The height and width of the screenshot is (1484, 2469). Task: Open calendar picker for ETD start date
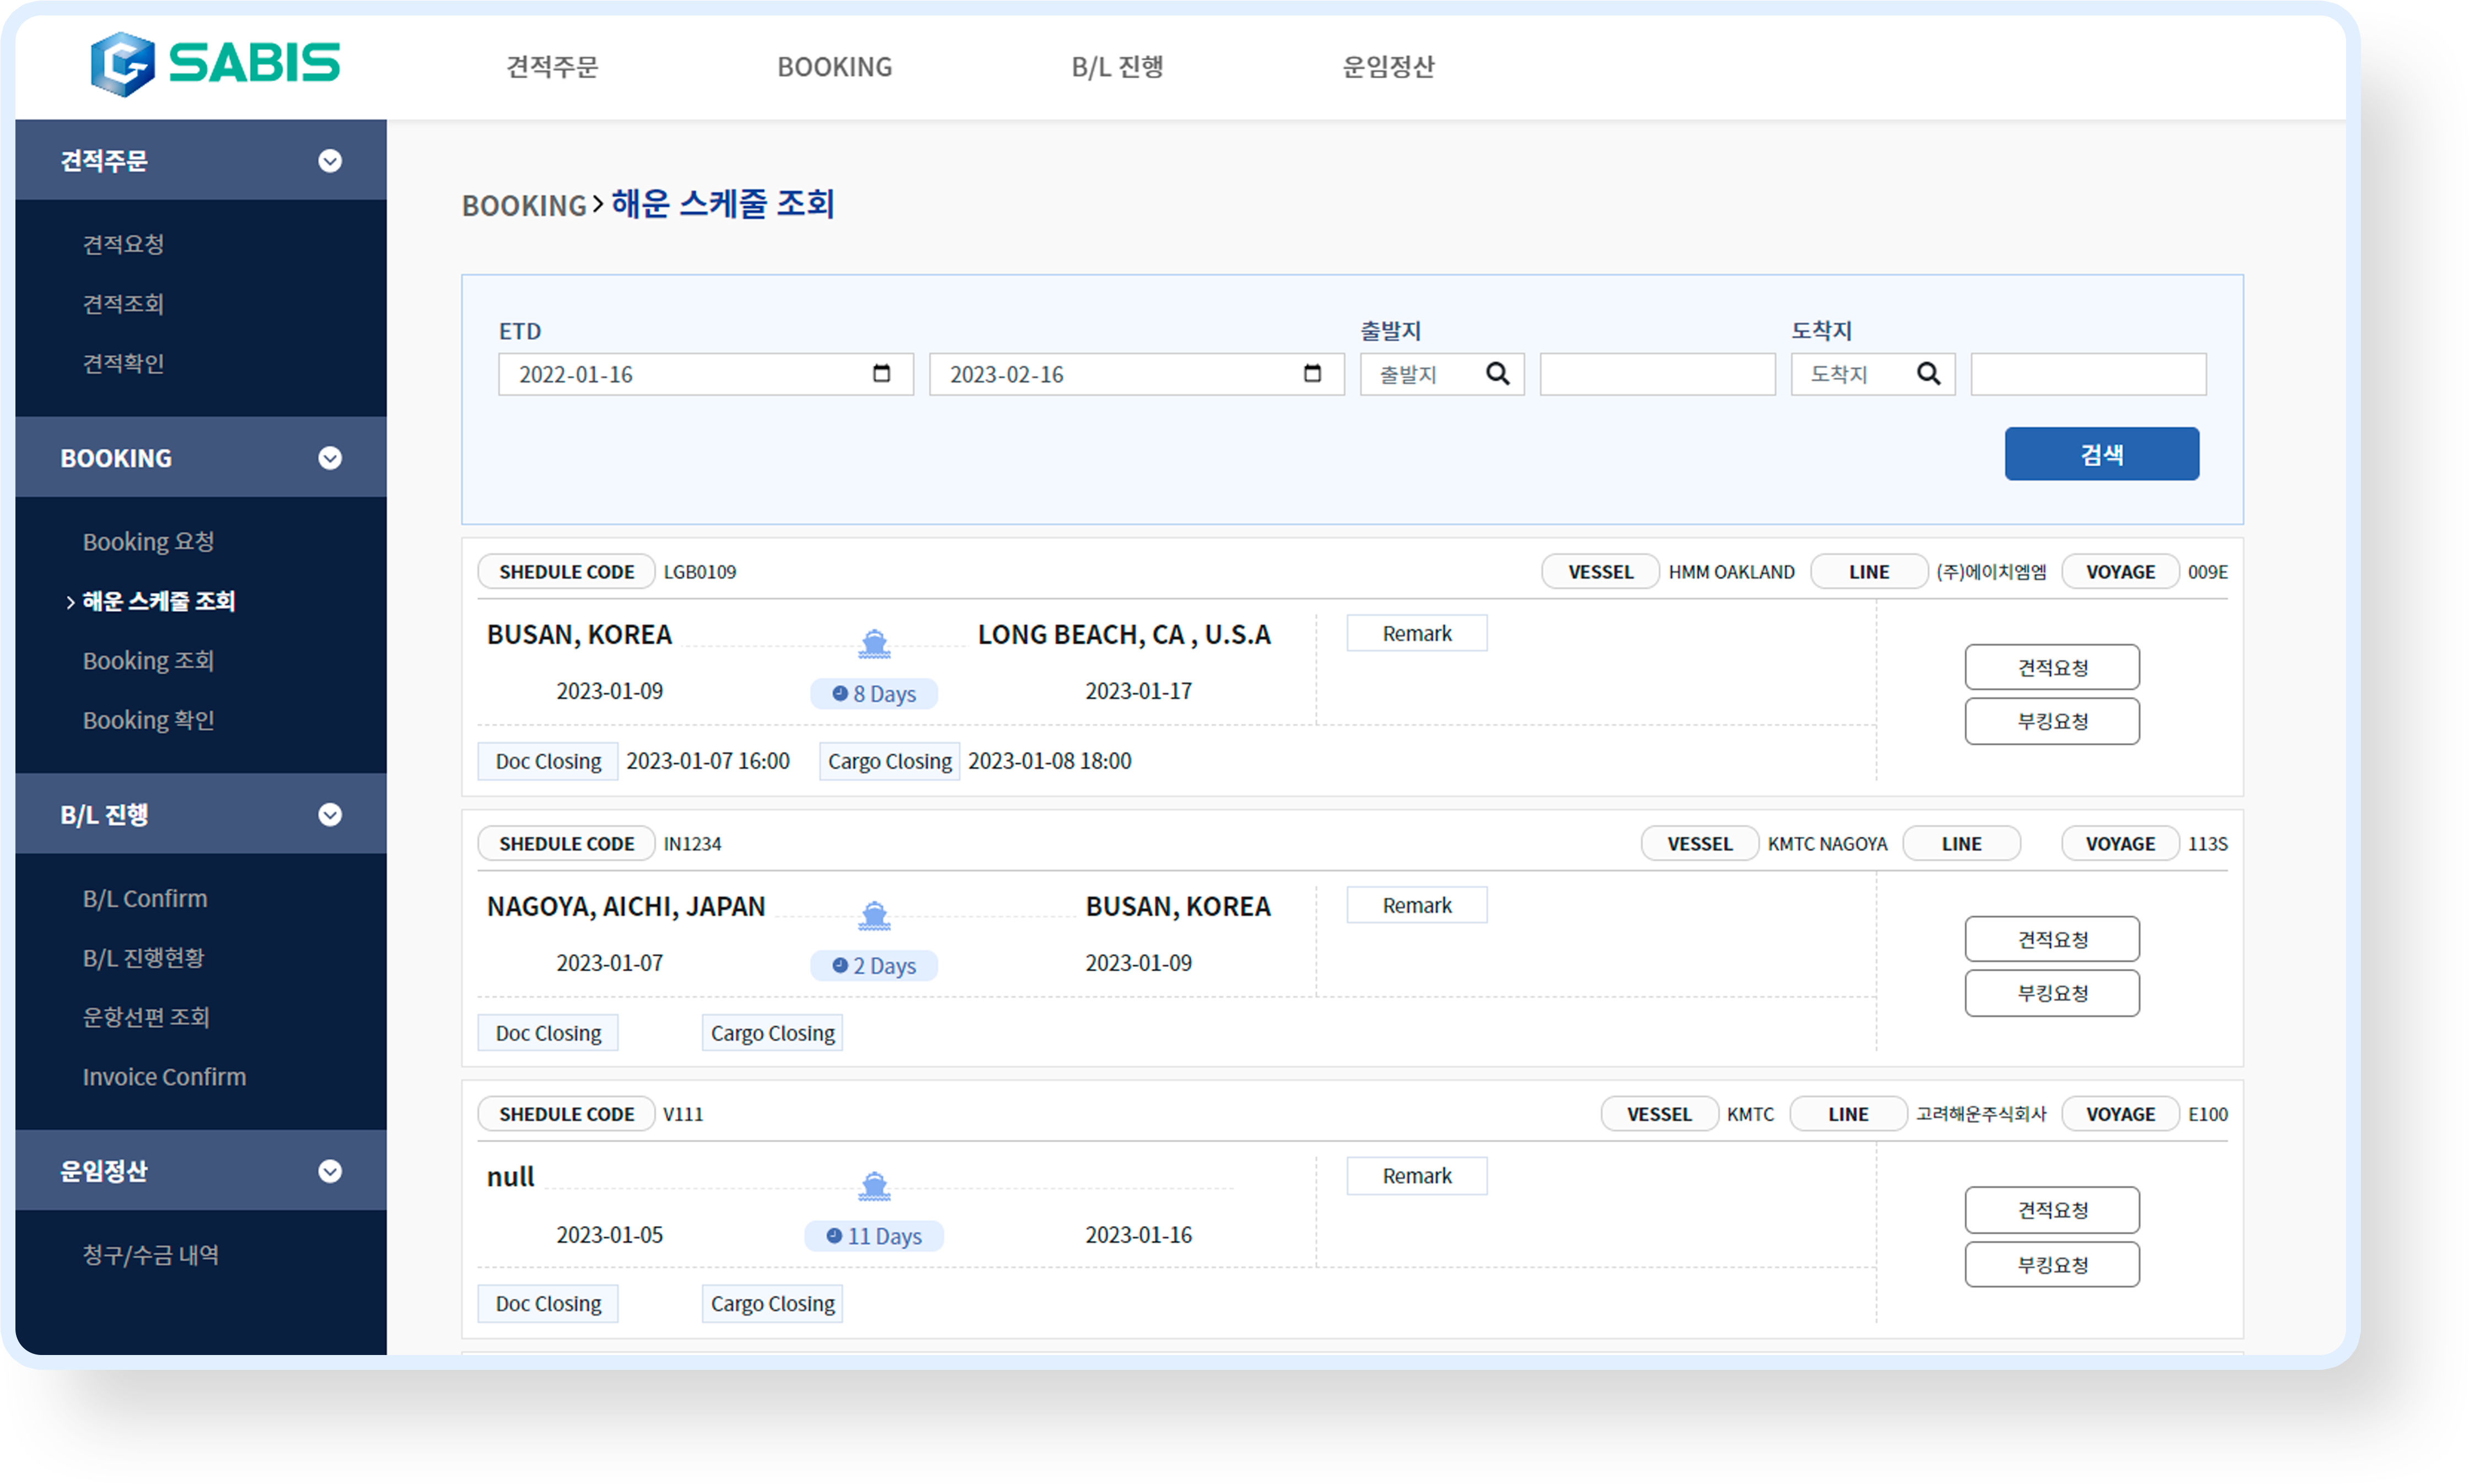881,373
